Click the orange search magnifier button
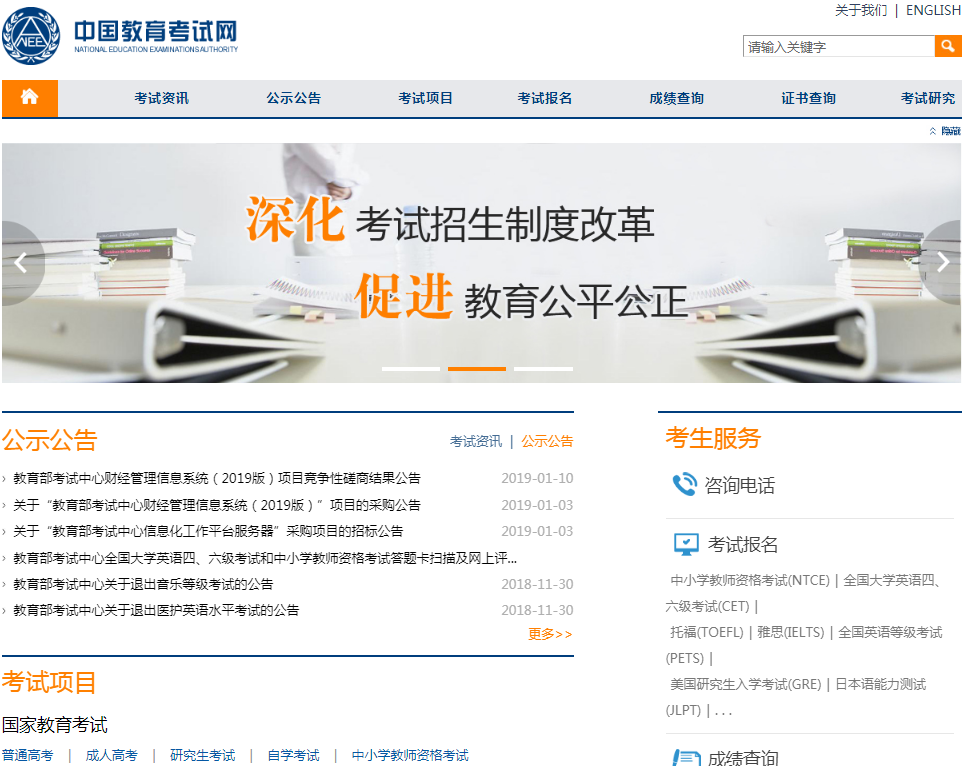Viewport: 963px width, 766px height. (947, 46)
